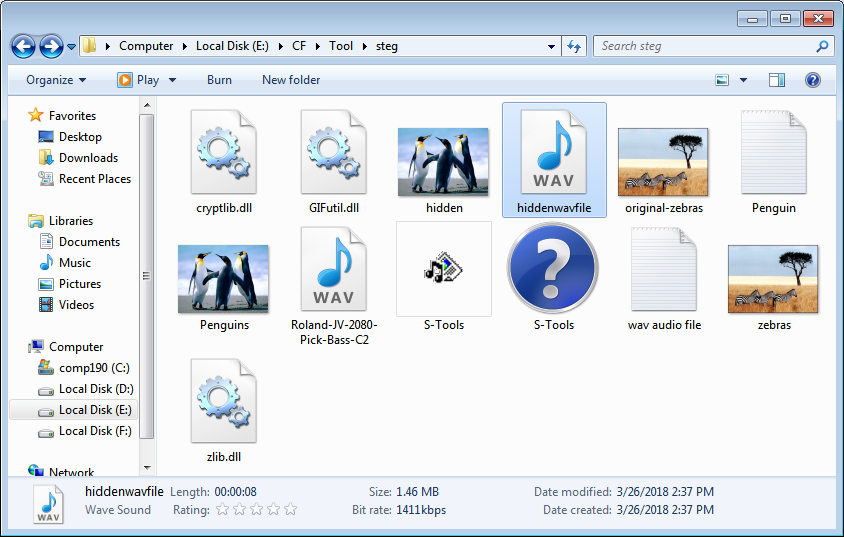Expand the Play button dropdown arrow
This screenshot has height=537, width=844.
tap(172, 80)
